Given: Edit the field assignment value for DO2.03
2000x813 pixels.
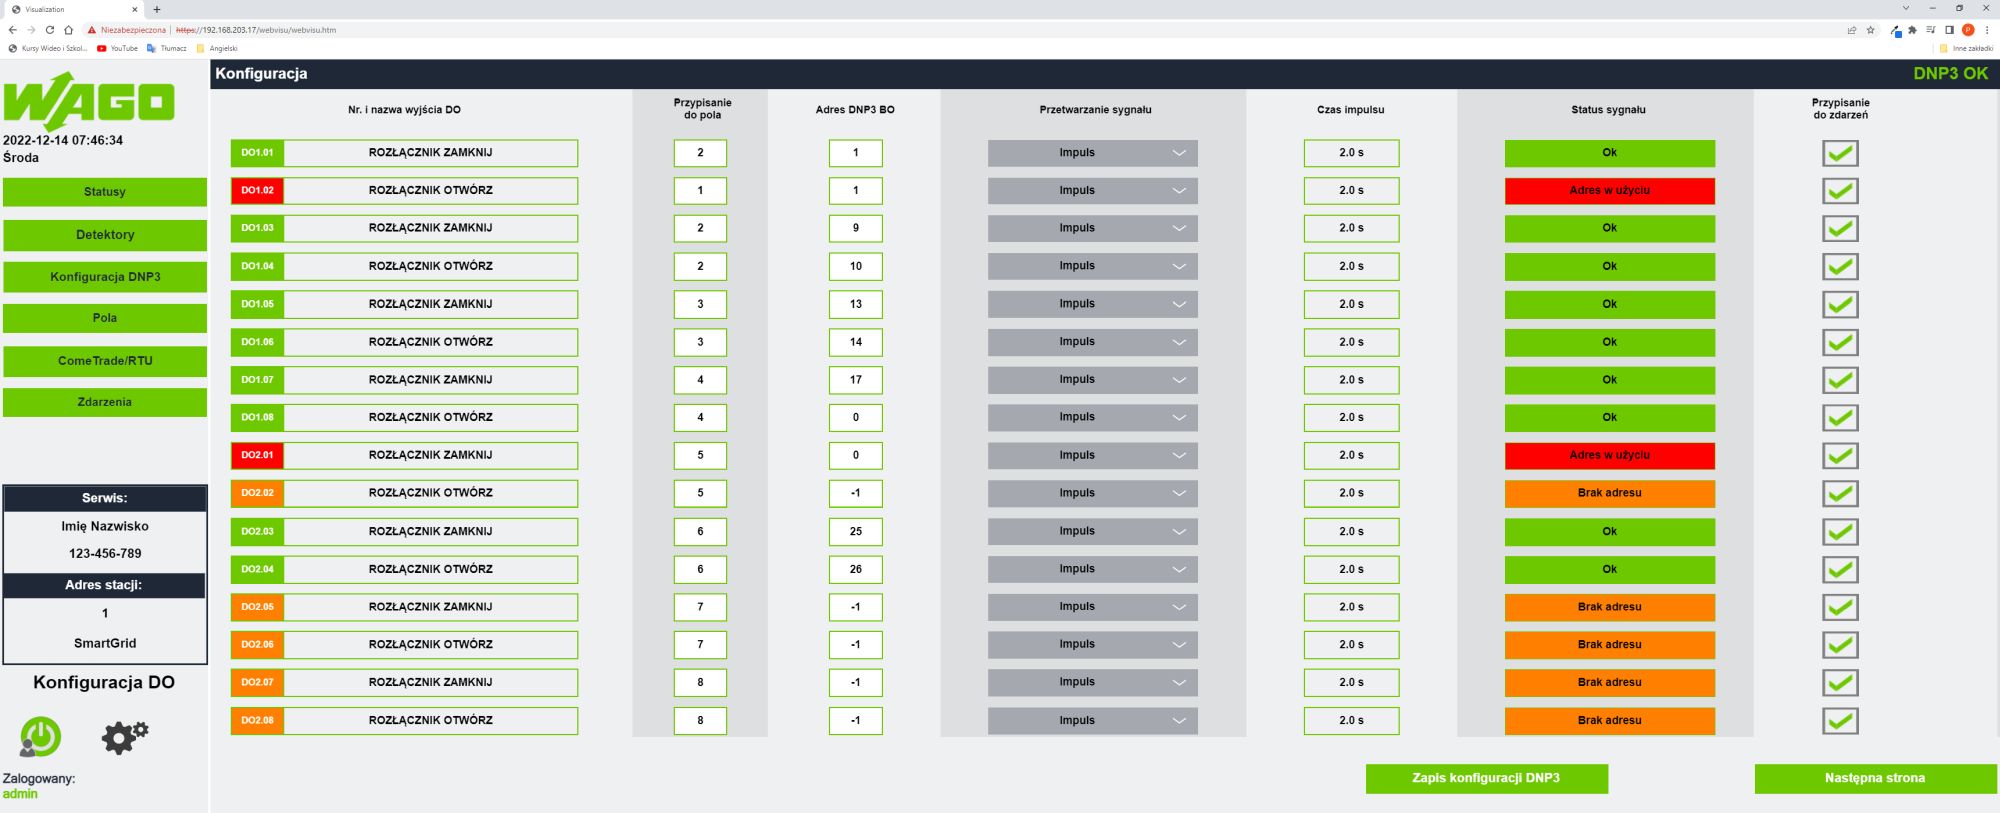Looking at the screenshot, I should (700, 532).
